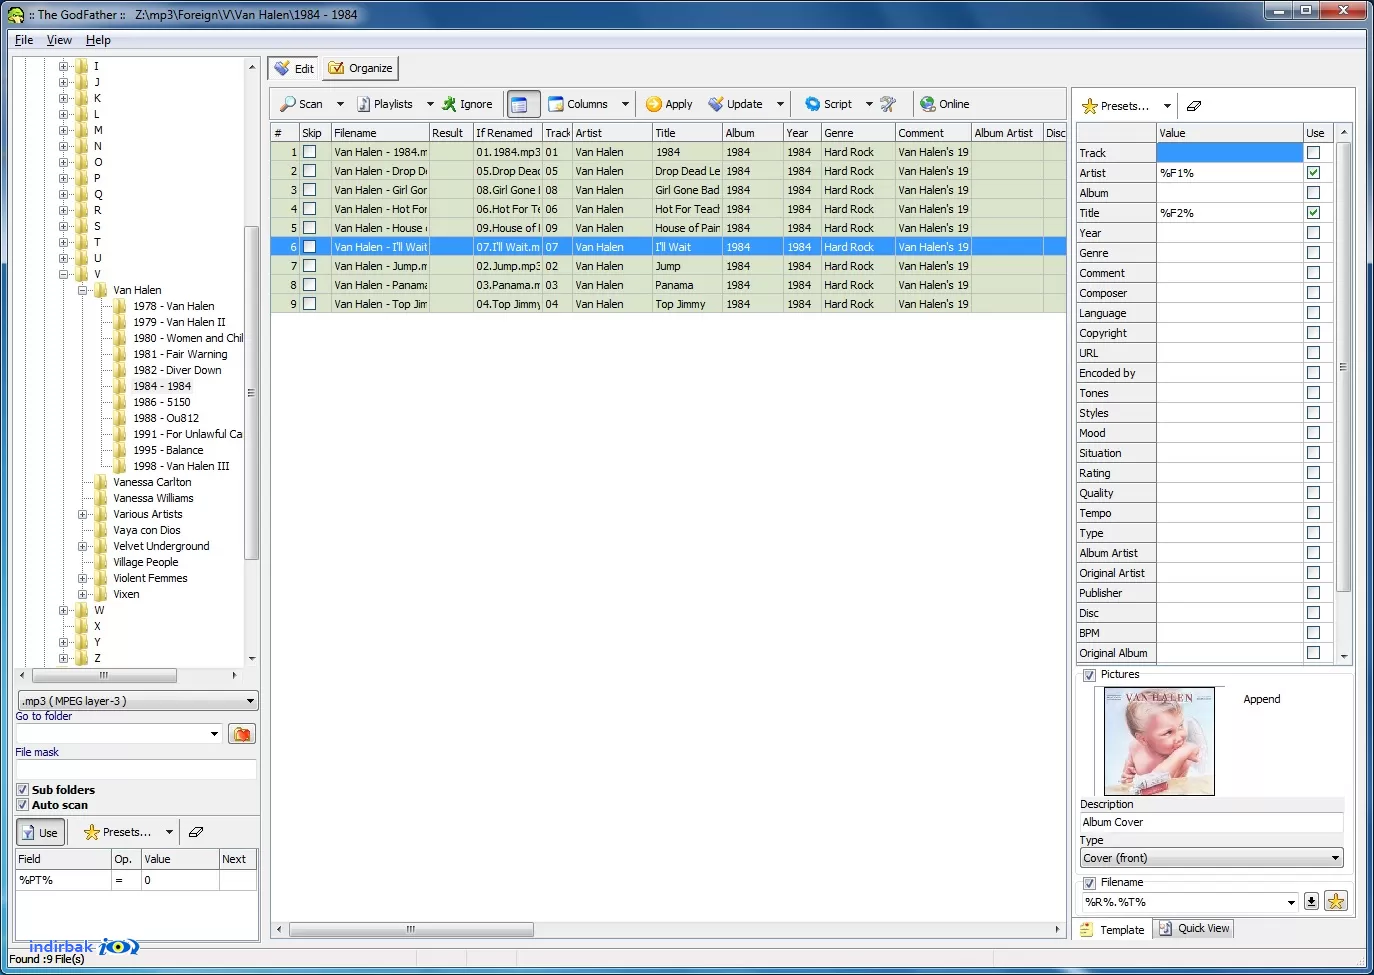Click the Van Halen album cover thumbnail
The width and height of the screenshot is (1374, 975).
(1159, 741)
